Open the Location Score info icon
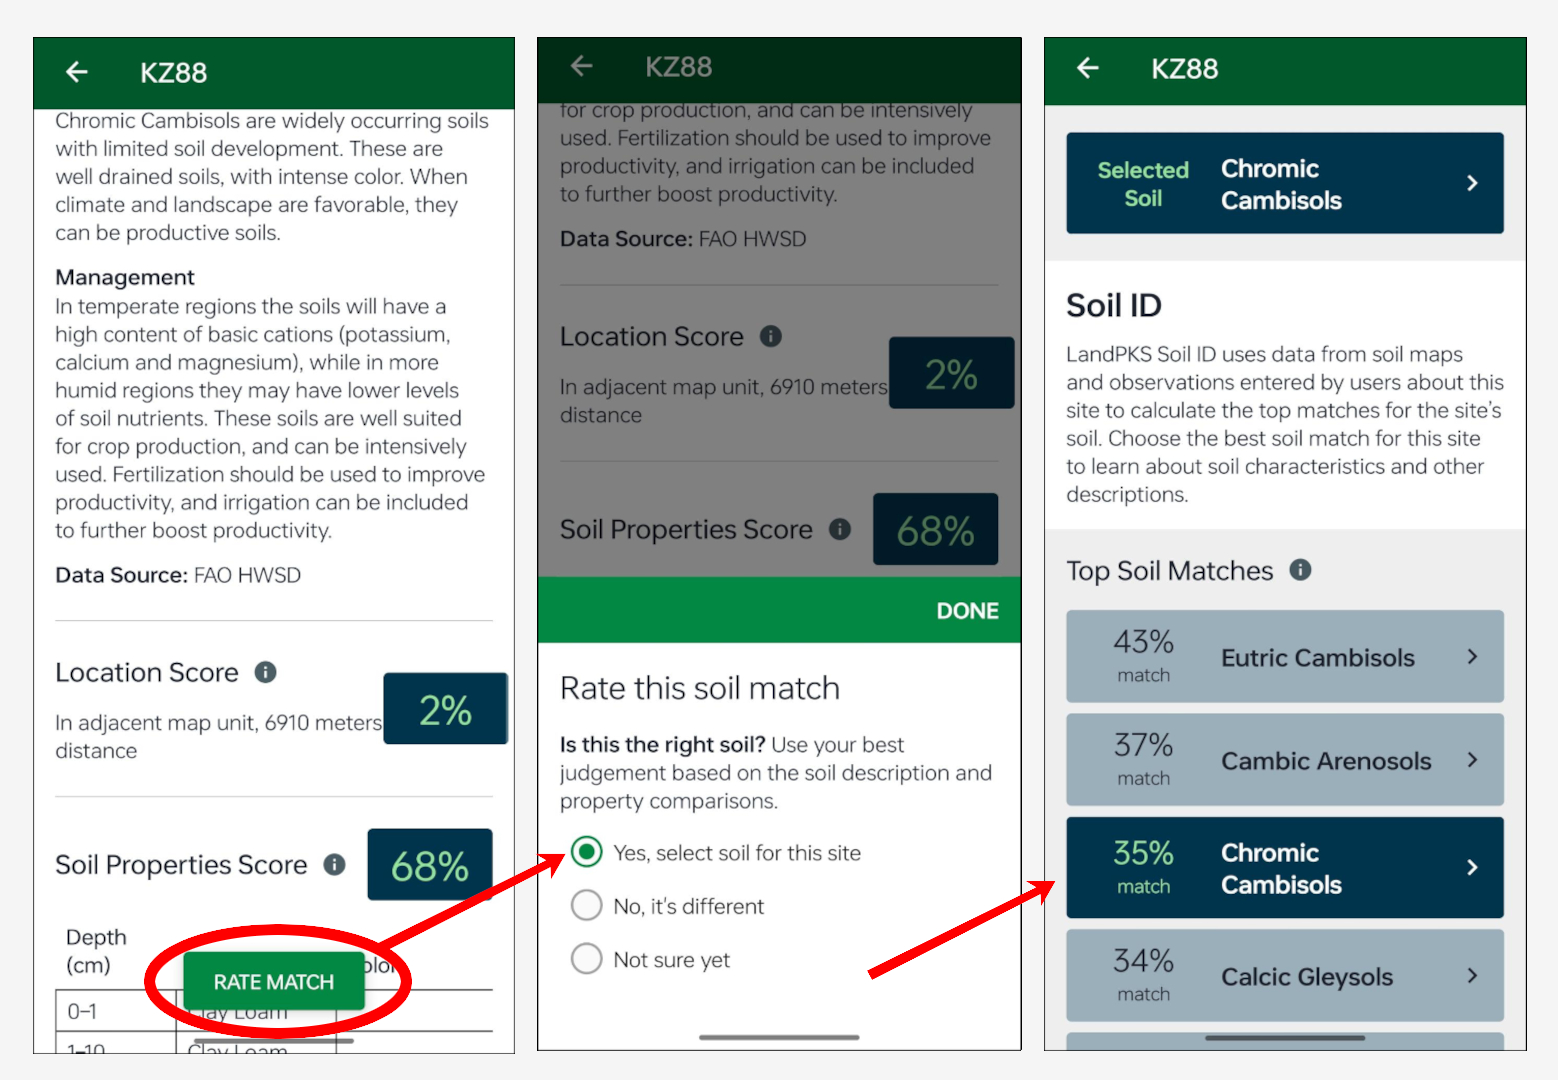The height and width of the screenshot is (1080, 1558). (265, 672)
